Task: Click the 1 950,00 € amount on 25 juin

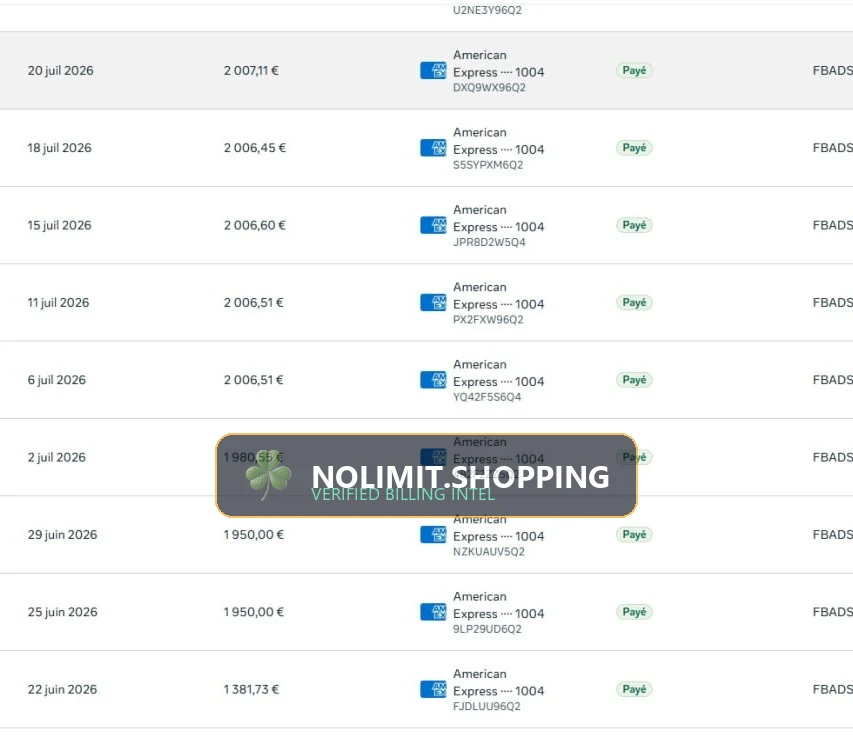Action: [x=254, y=612]
